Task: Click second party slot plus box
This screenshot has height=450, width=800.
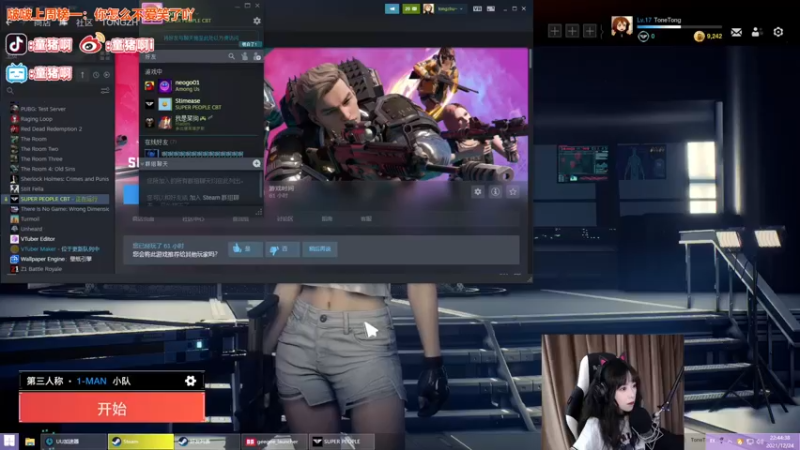Action: 572,31
